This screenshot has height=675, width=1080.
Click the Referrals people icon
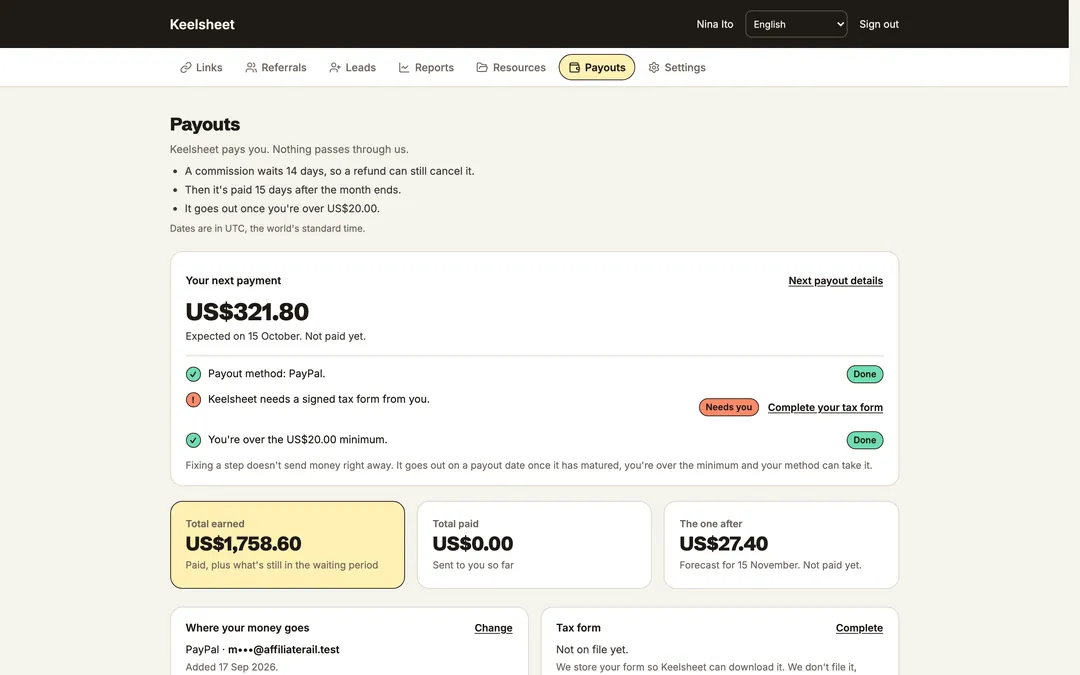pos(251,68)
